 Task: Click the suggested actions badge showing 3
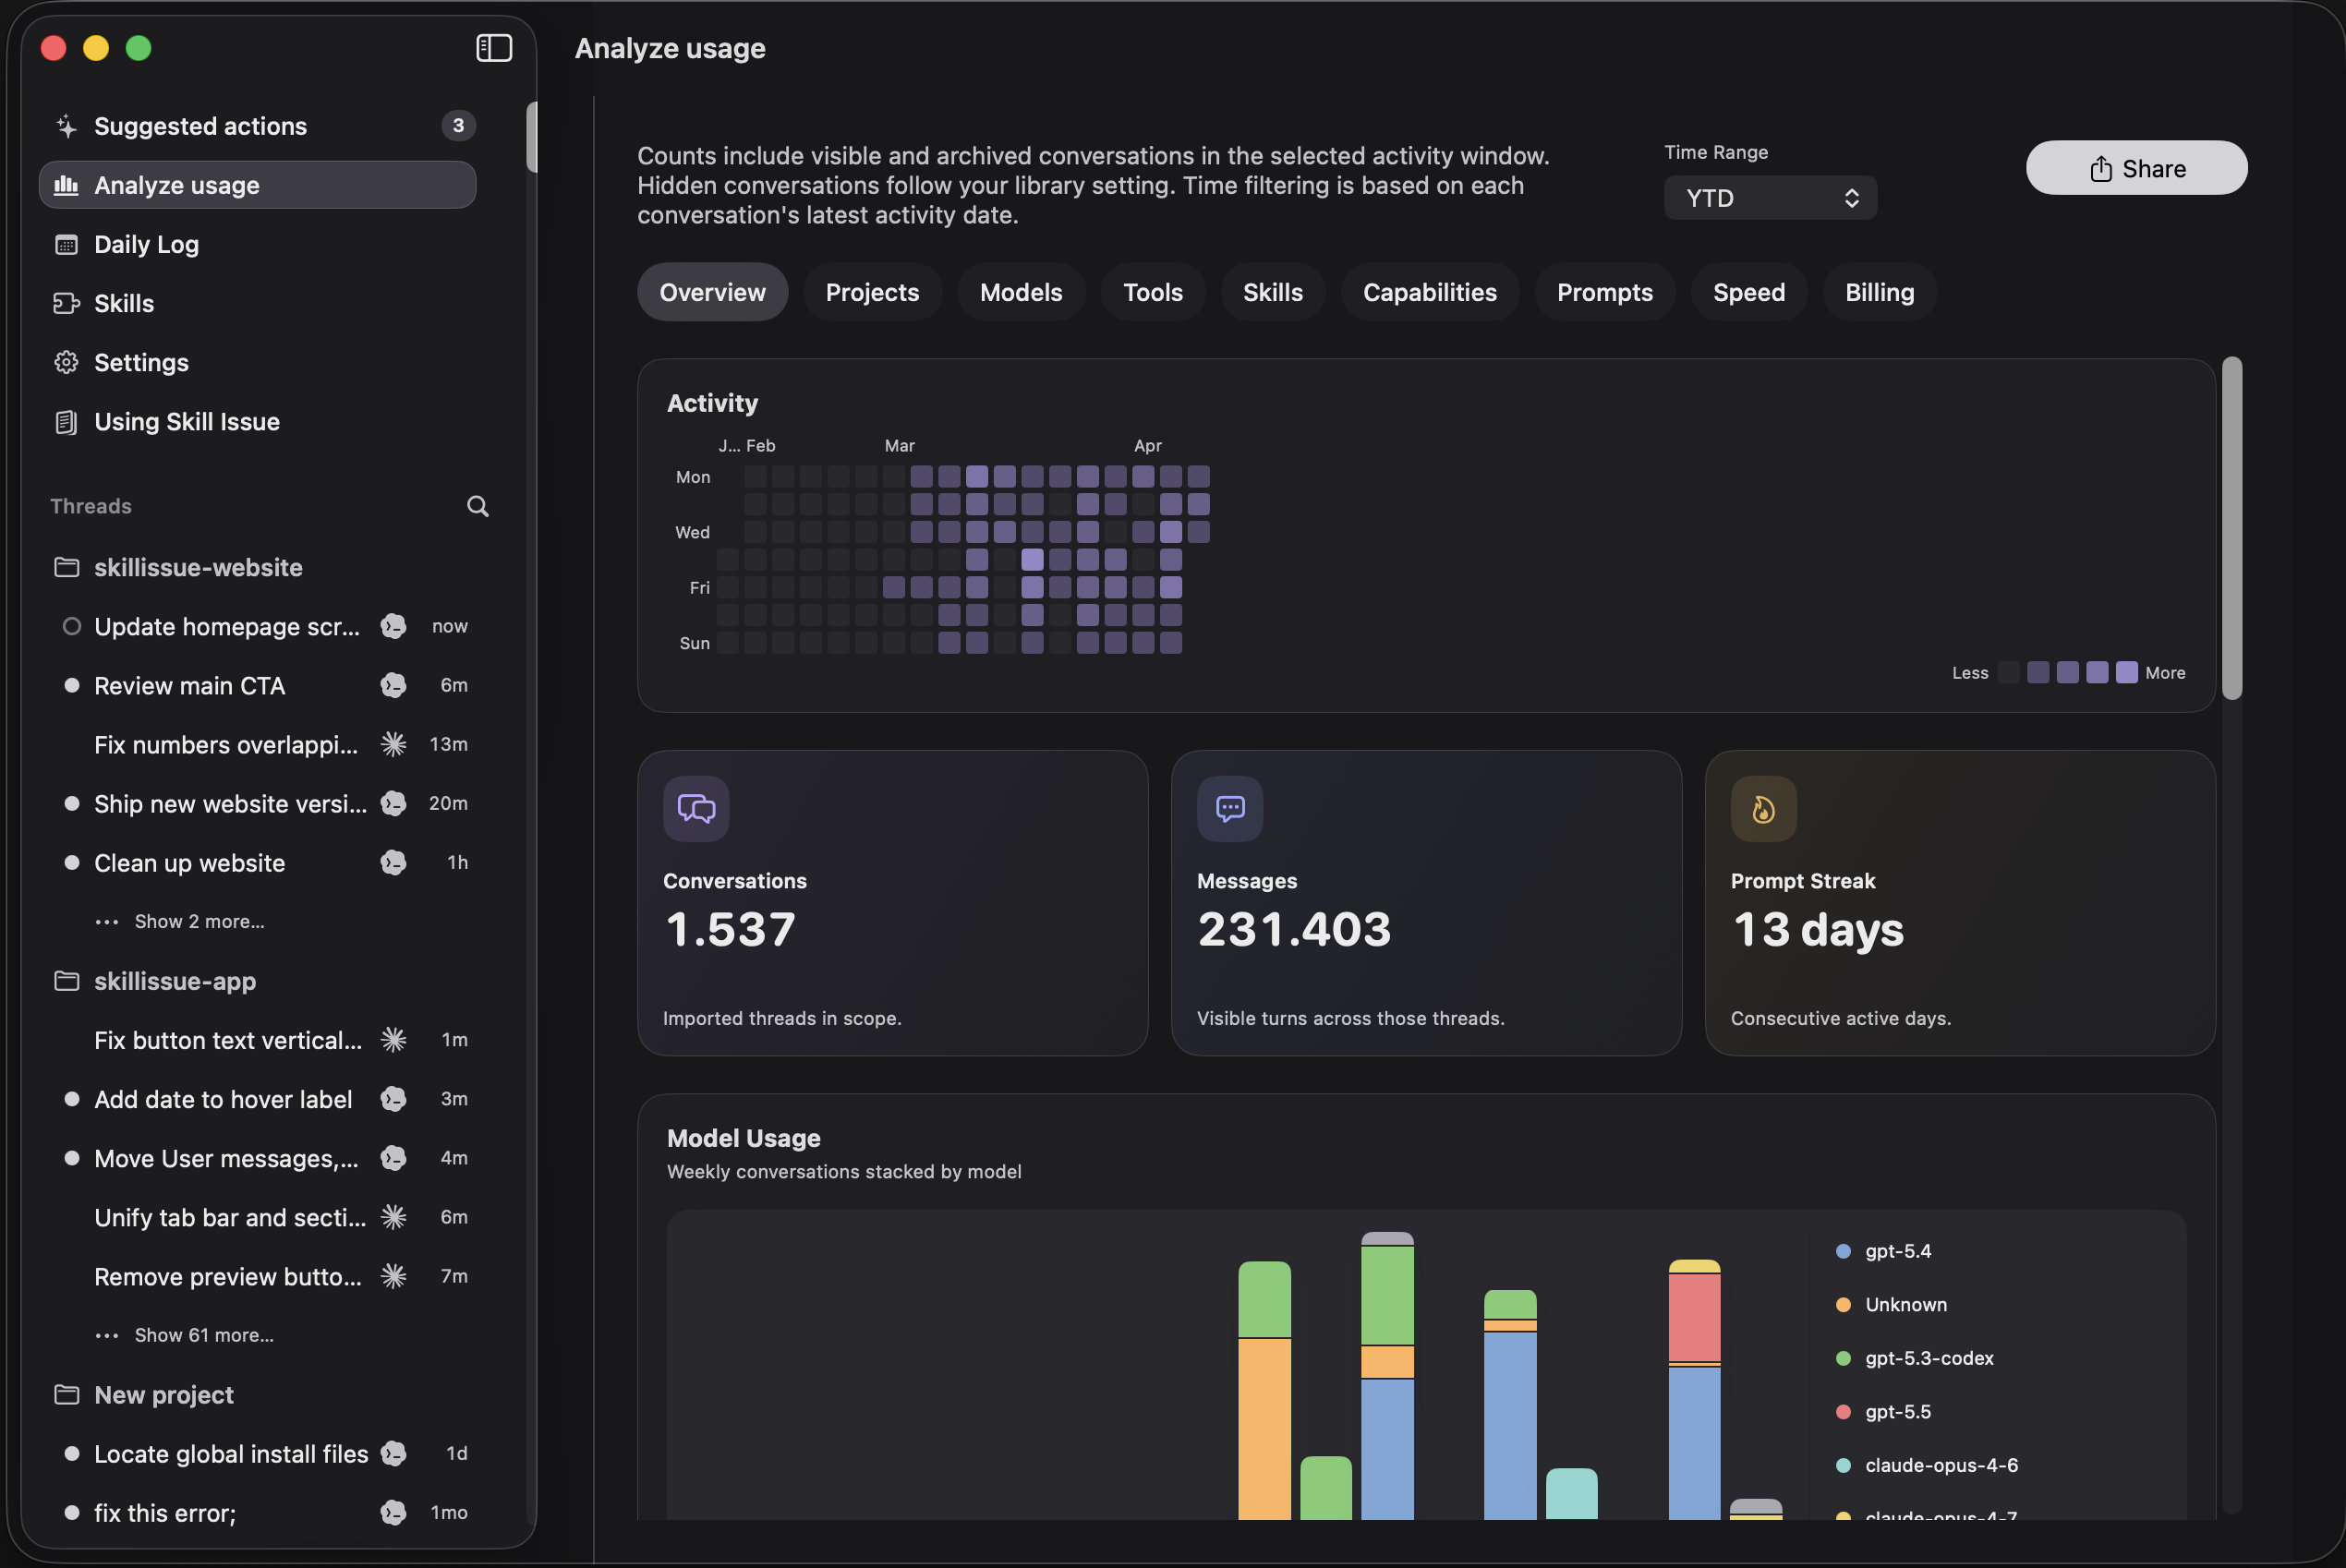(458, 126)
